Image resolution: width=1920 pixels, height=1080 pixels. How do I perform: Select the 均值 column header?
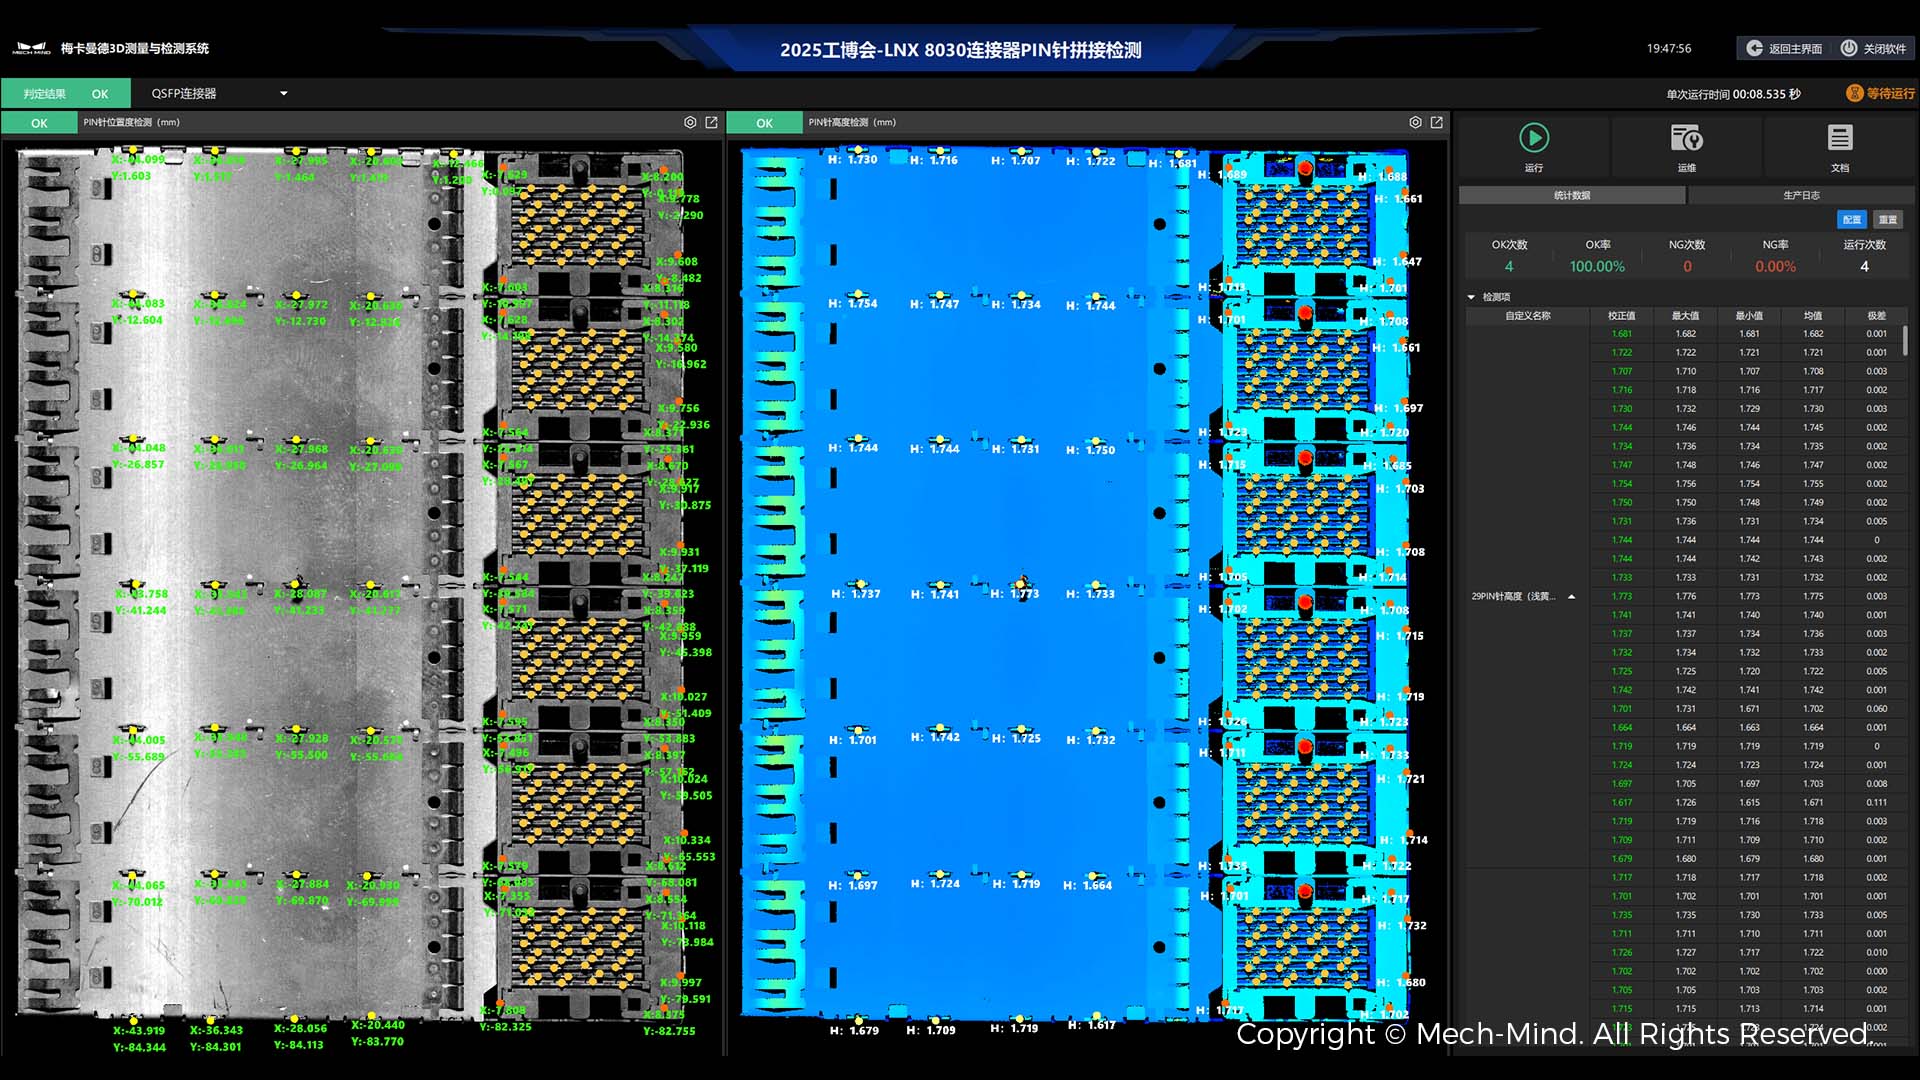click(1813, 315)
